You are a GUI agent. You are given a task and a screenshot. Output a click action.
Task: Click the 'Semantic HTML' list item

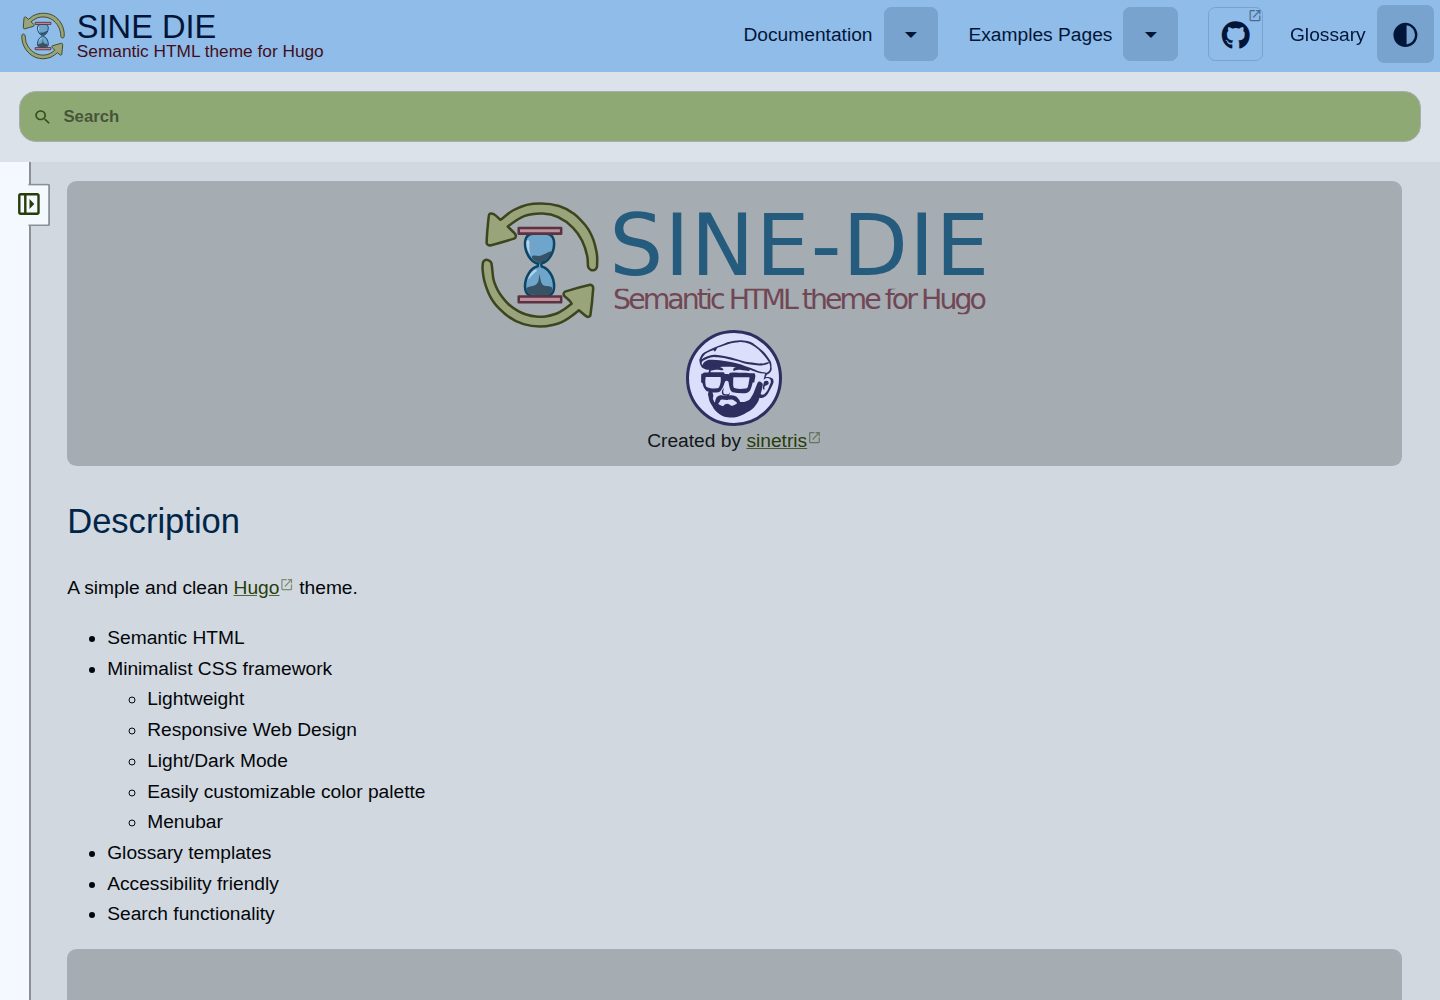click(176, 638)
